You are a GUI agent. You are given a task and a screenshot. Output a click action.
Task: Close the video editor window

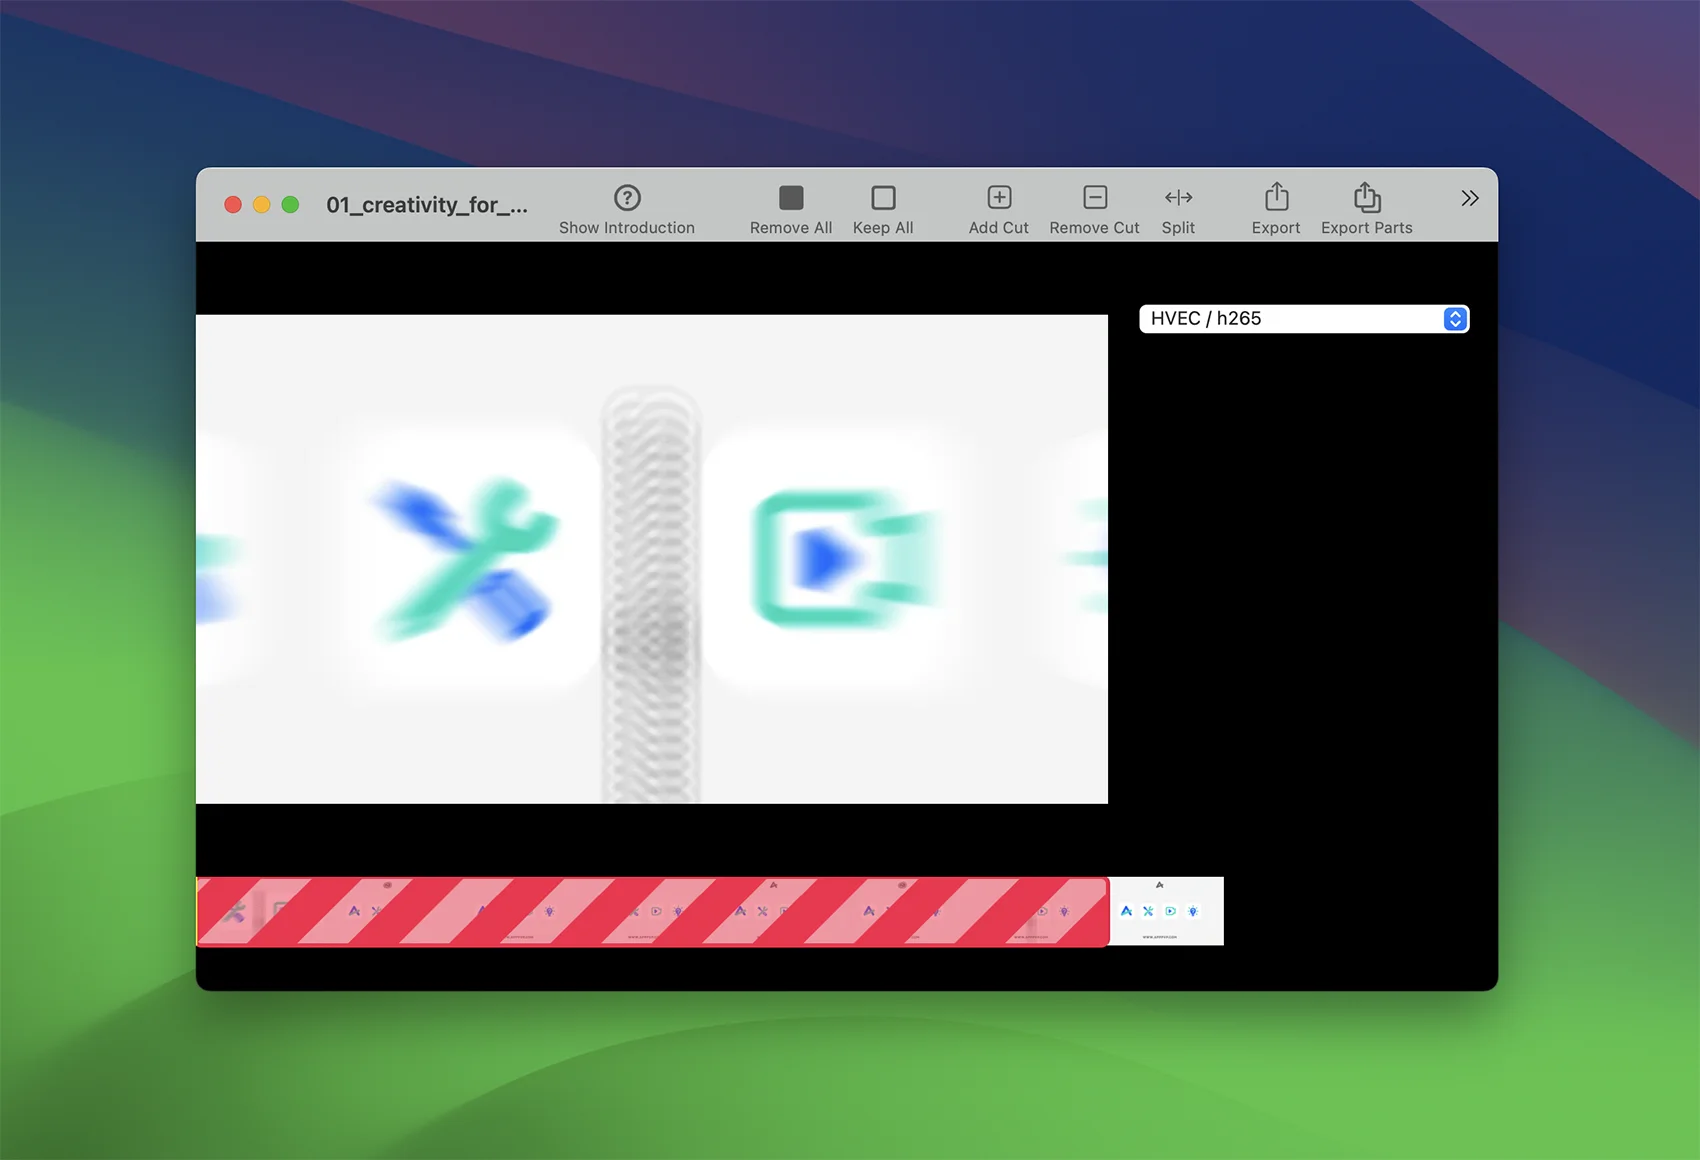[233, 205]
